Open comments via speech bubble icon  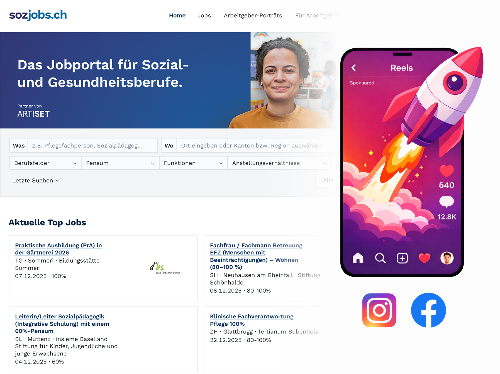[447, 202]
